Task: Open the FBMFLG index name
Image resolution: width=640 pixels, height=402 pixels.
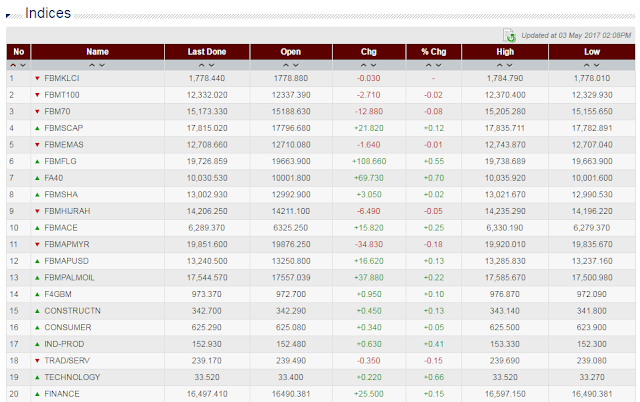Action: [60, 161]
